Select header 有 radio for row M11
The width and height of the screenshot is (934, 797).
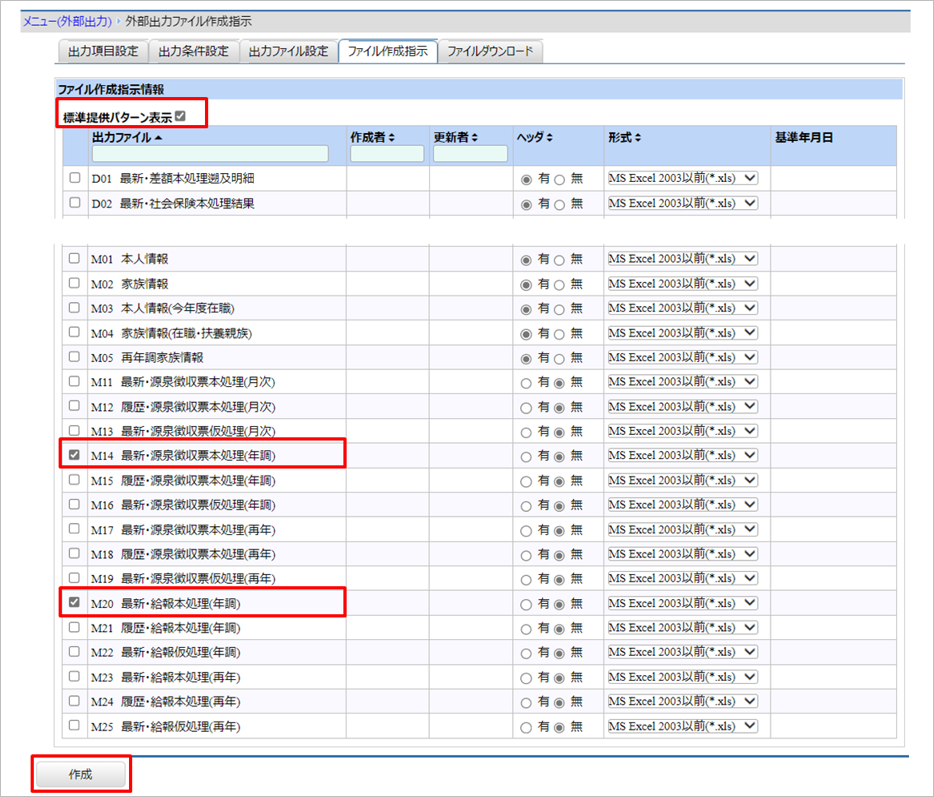(x=526, y=384)
